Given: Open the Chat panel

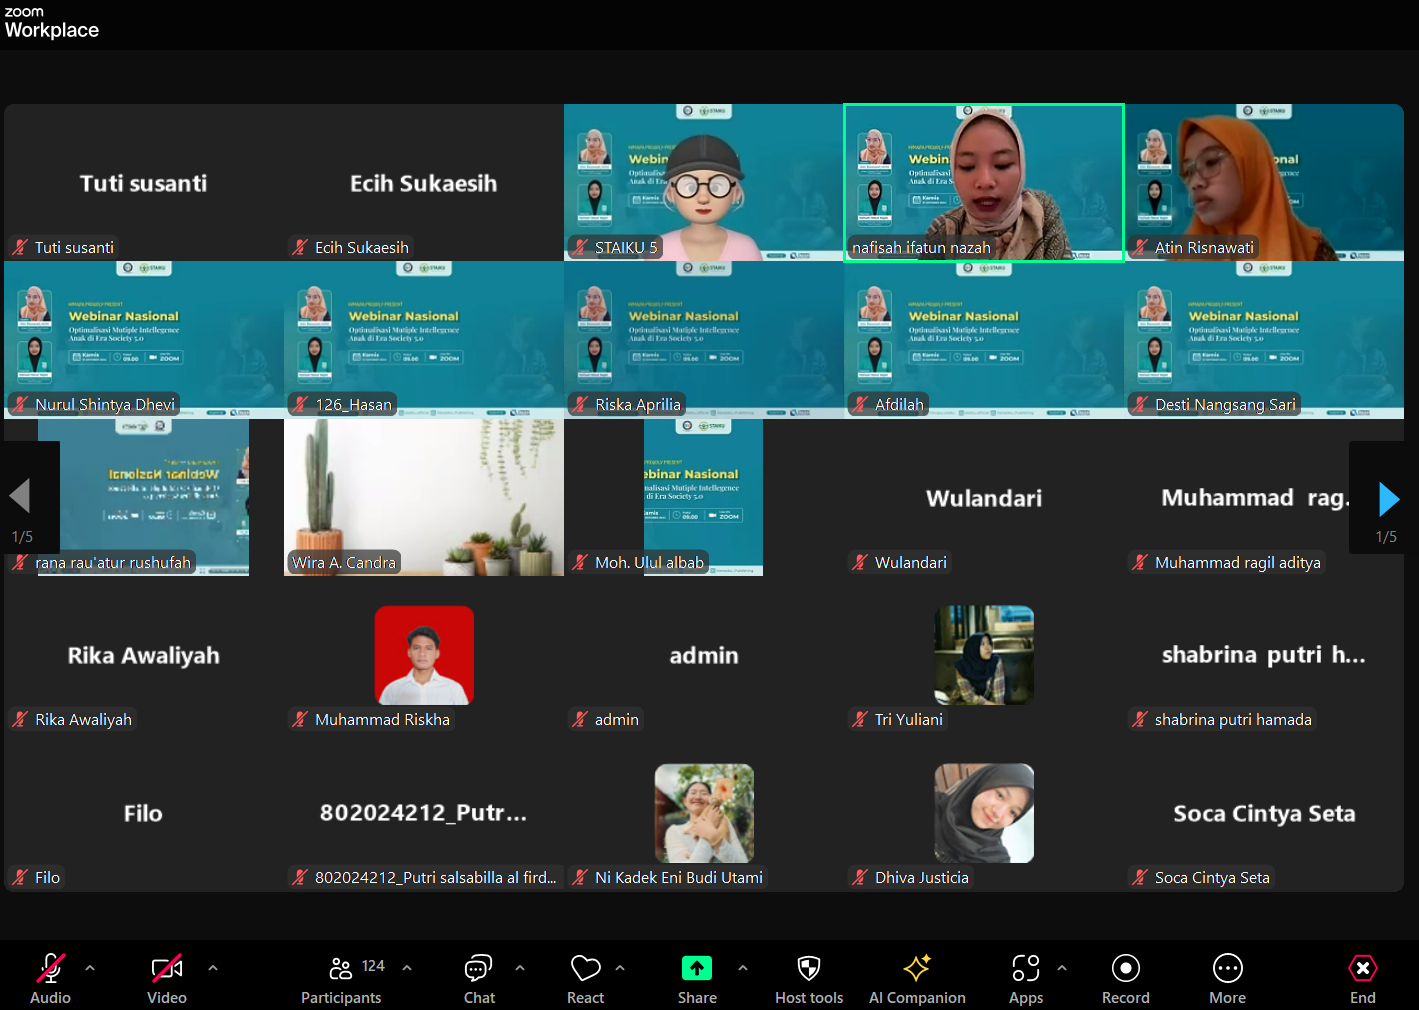Looking at the screenshot, I should coord(479,979).
